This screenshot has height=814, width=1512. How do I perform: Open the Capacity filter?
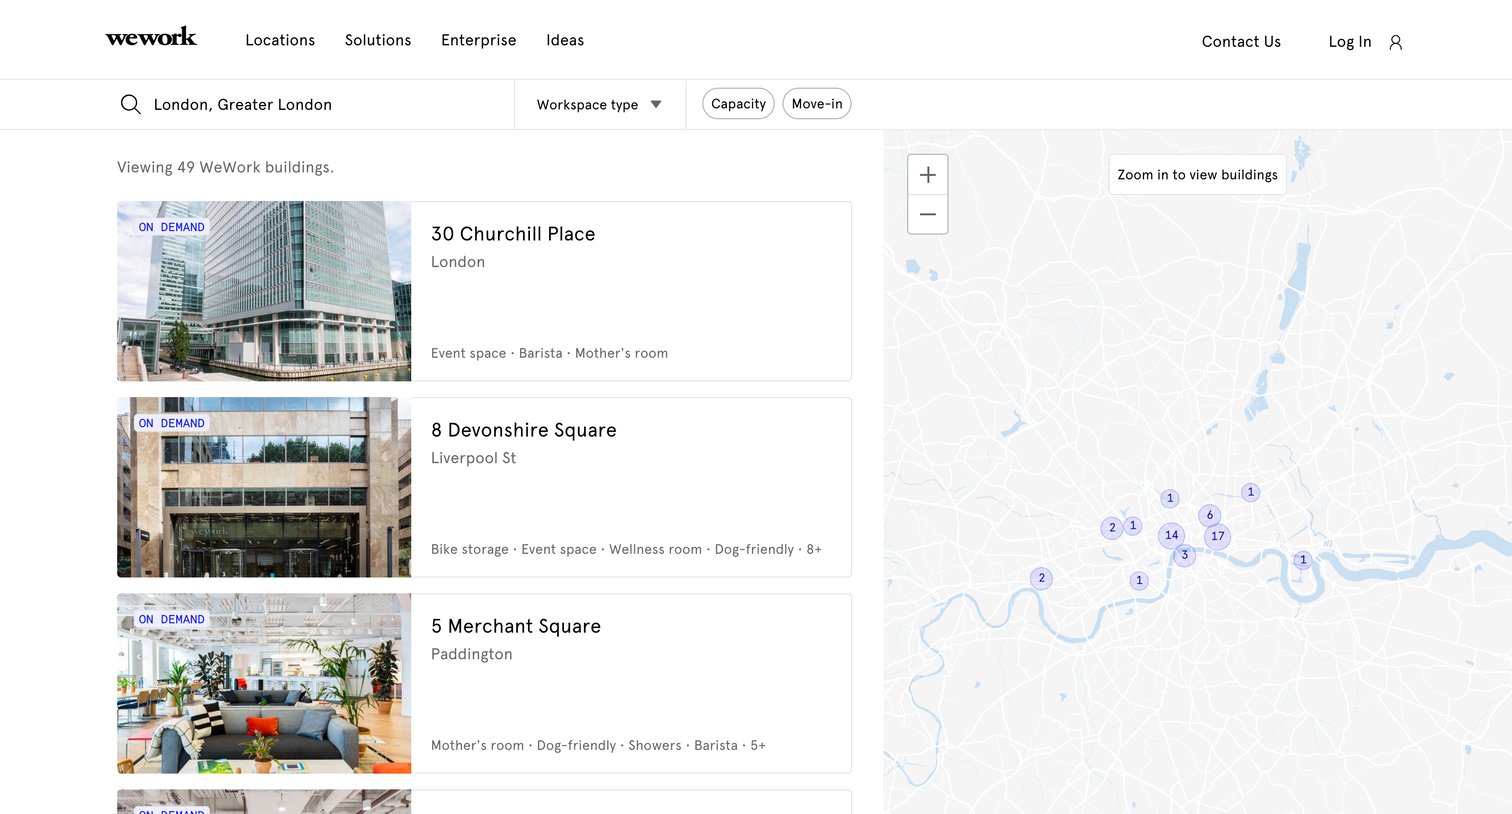tap(738, 104)
